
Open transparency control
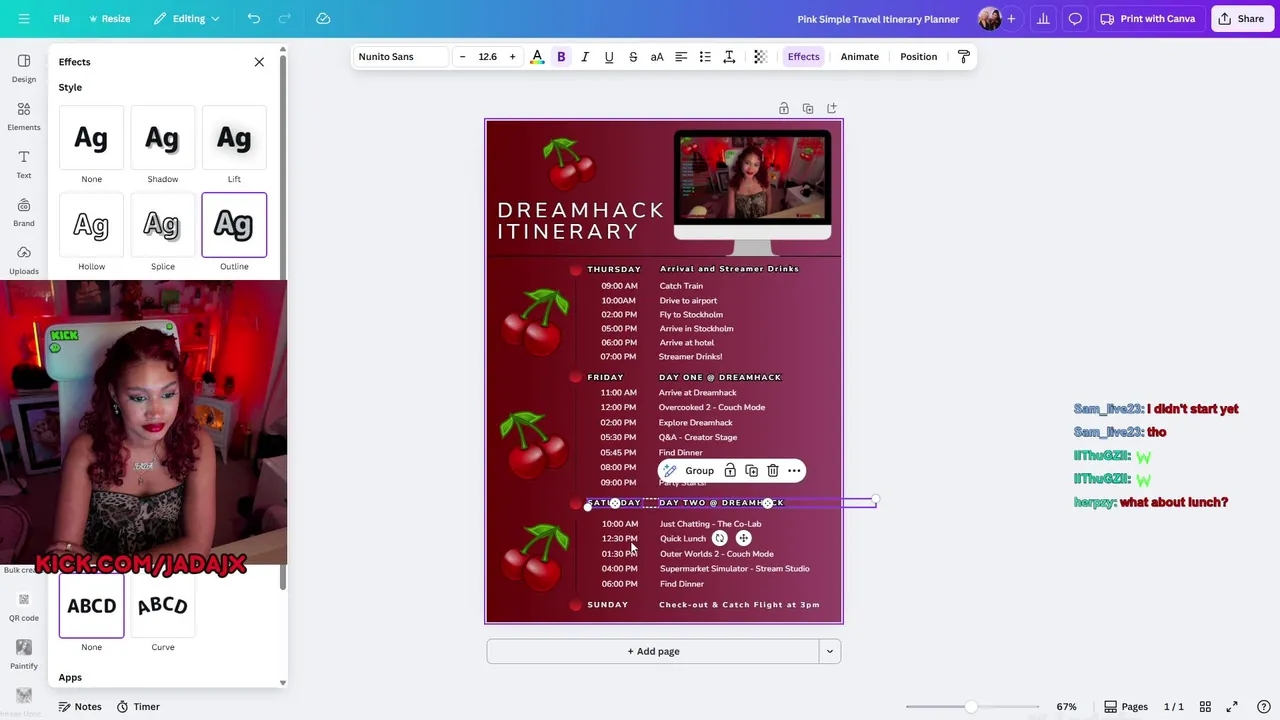(760, 57)
